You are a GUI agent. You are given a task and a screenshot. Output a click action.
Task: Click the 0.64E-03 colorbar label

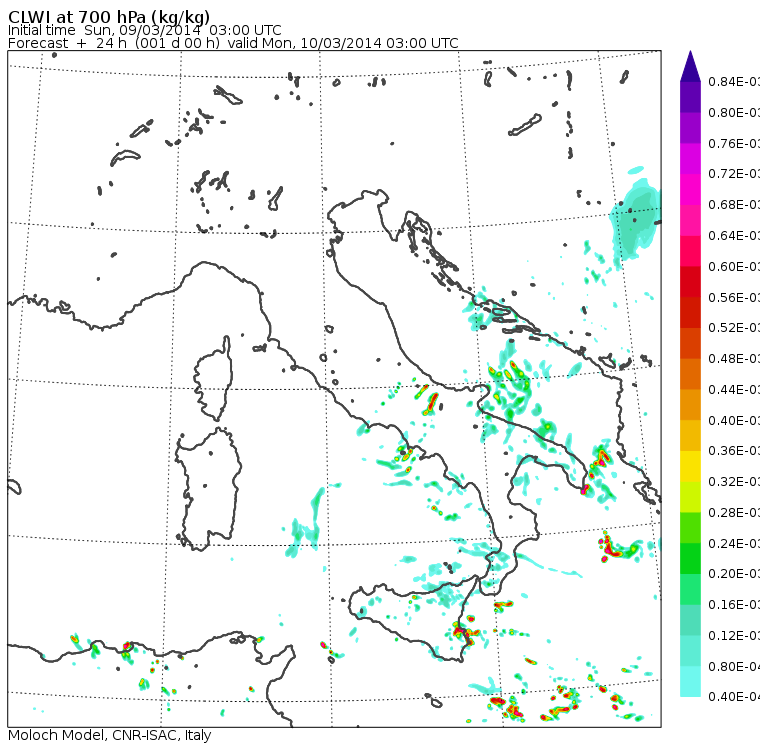[x=734, y=236]
